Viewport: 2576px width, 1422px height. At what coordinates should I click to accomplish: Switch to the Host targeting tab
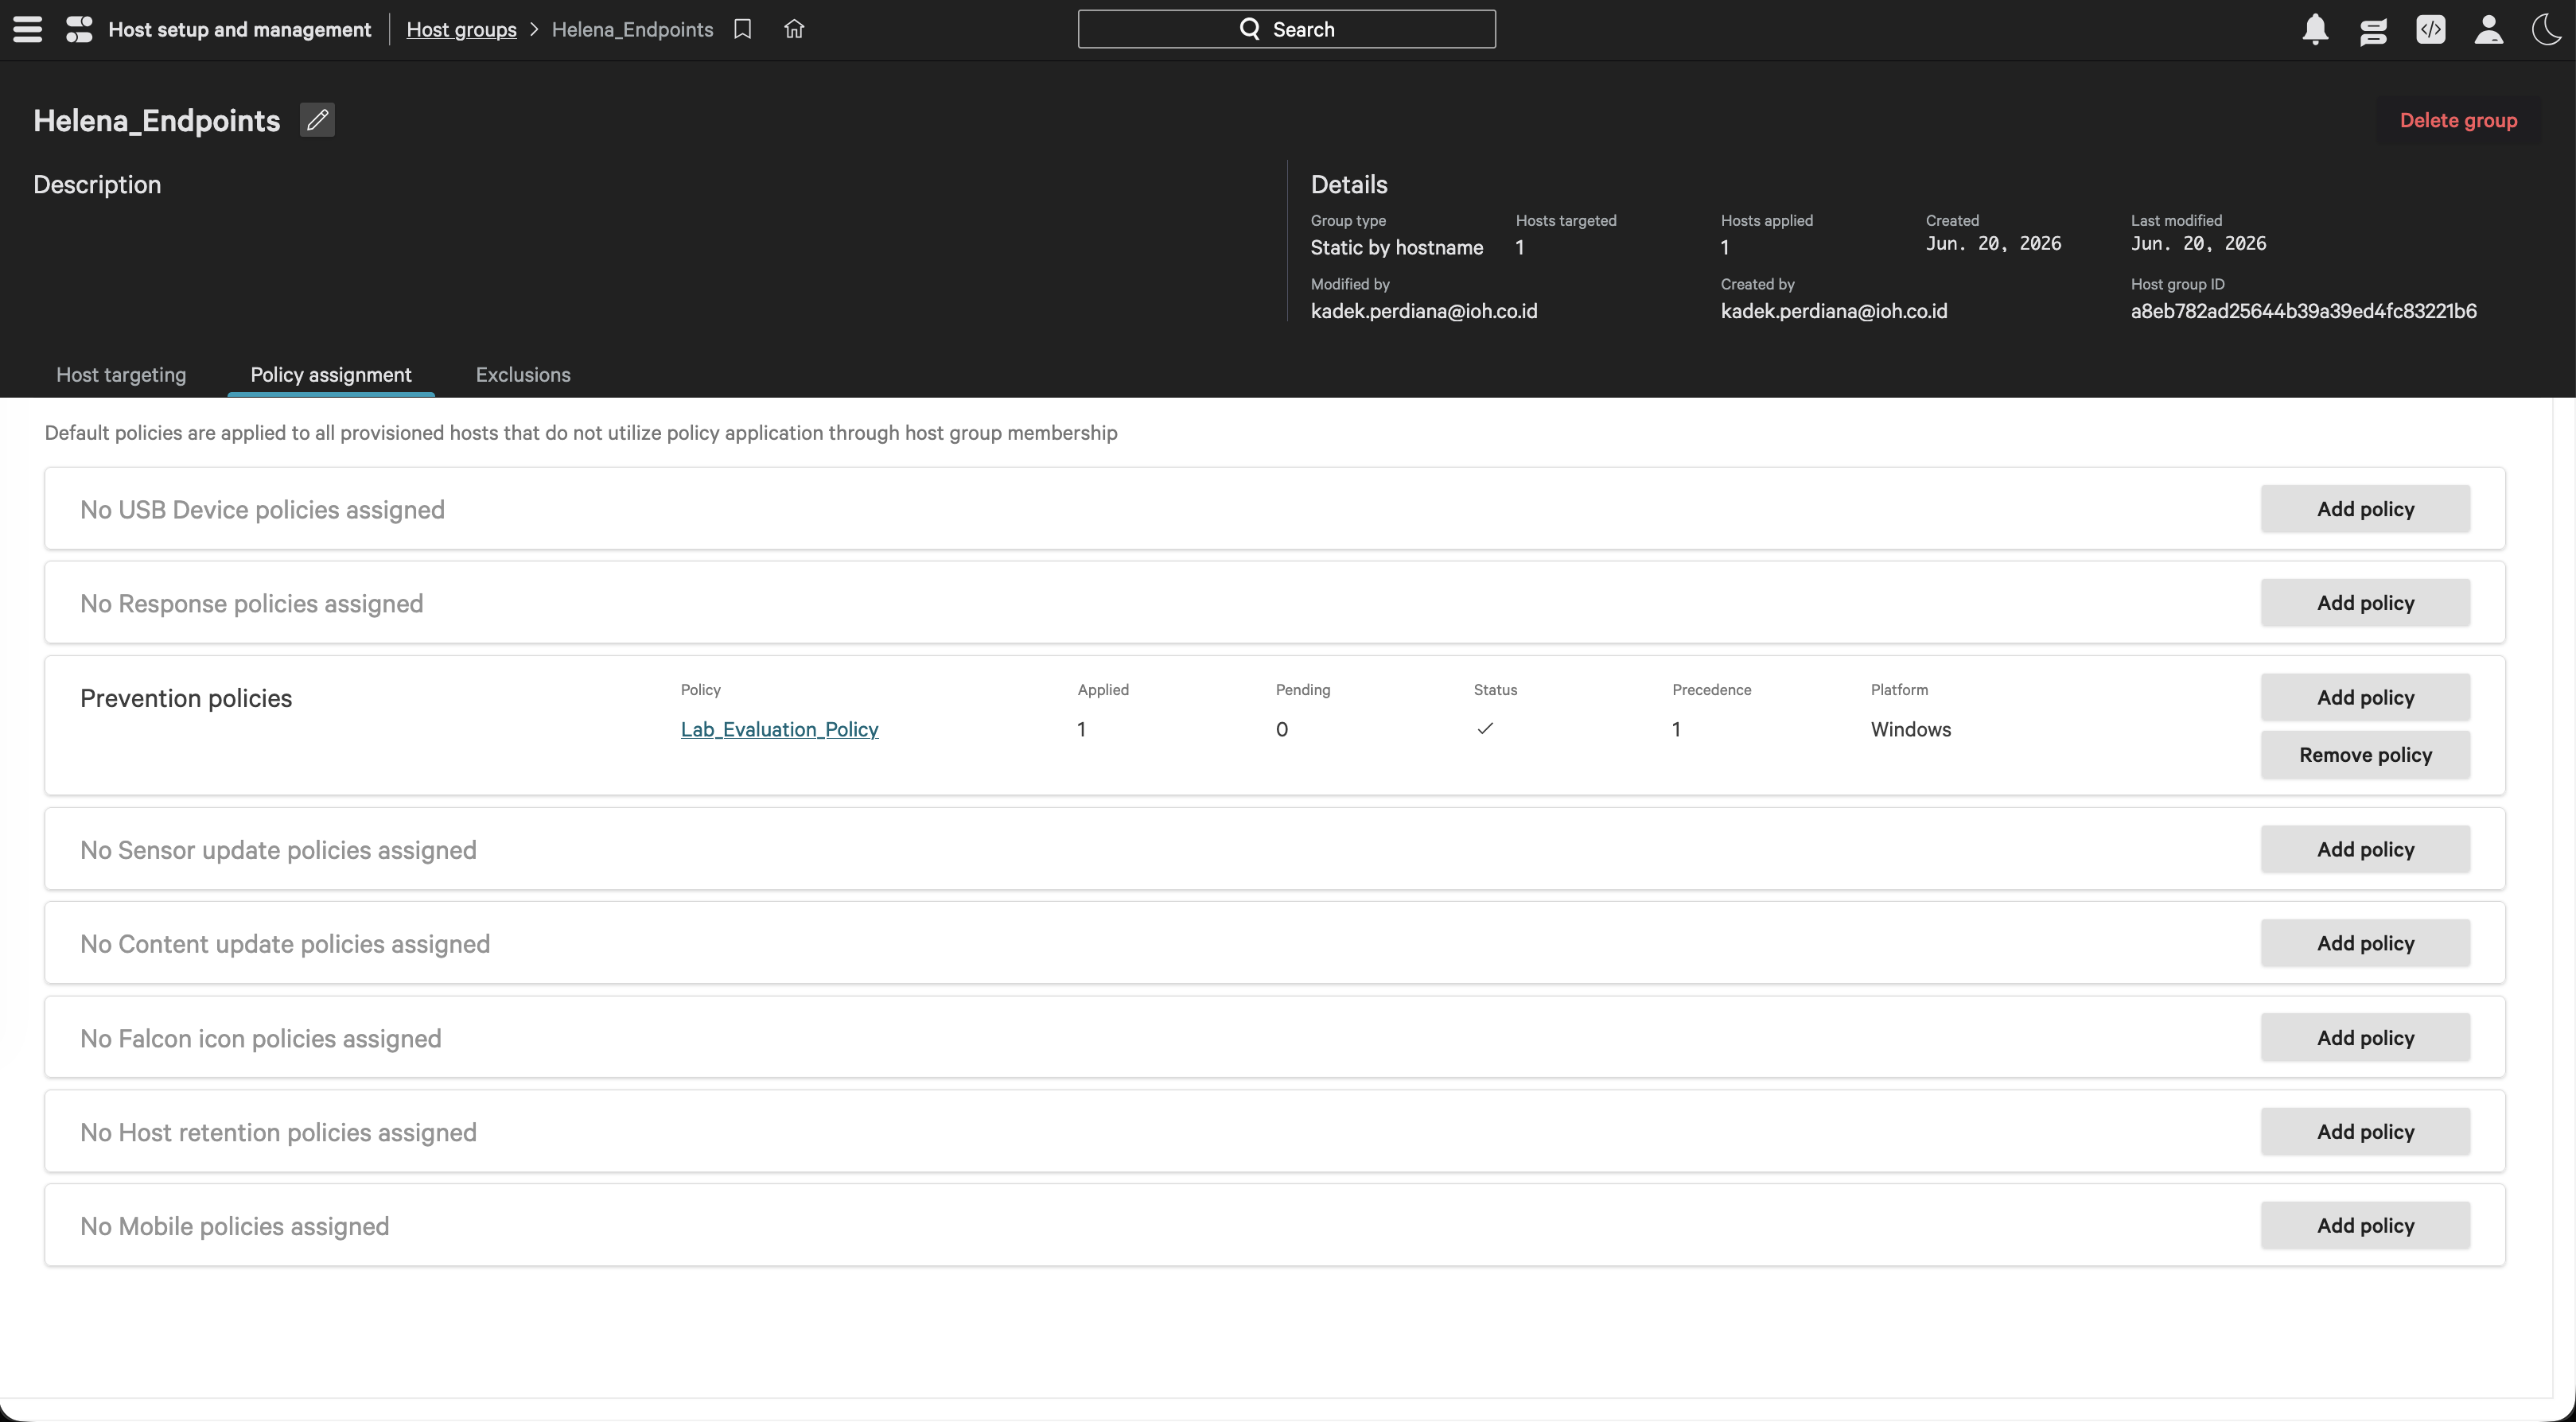[121, 374]
